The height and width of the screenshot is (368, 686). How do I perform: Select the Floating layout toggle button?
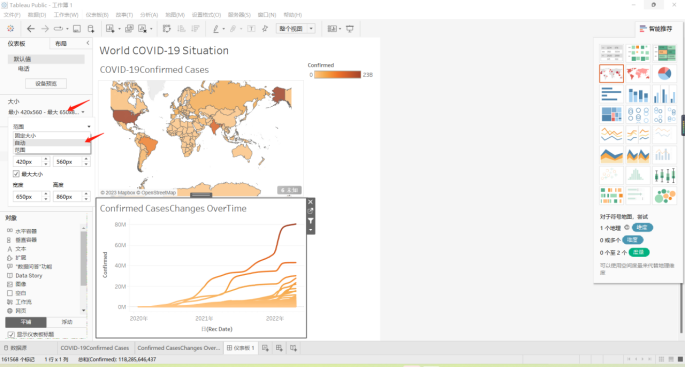[67, 322]
